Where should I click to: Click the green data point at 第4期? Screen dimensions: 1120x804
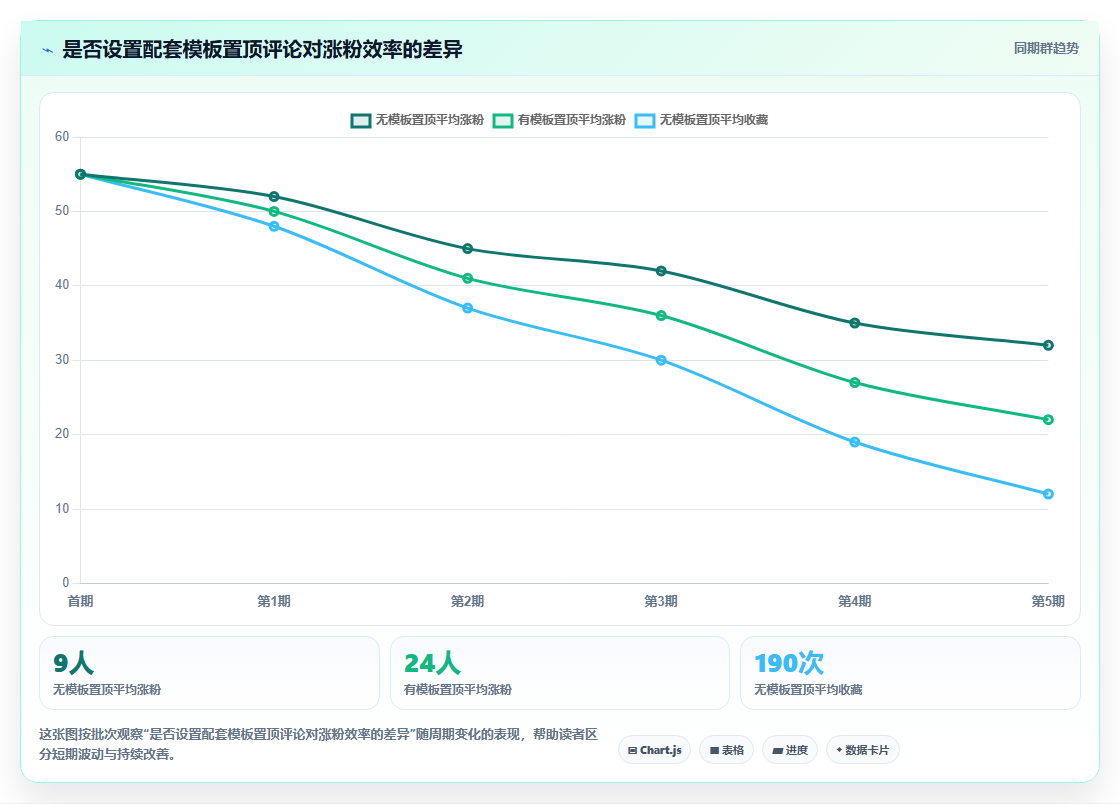pos(855,383)
